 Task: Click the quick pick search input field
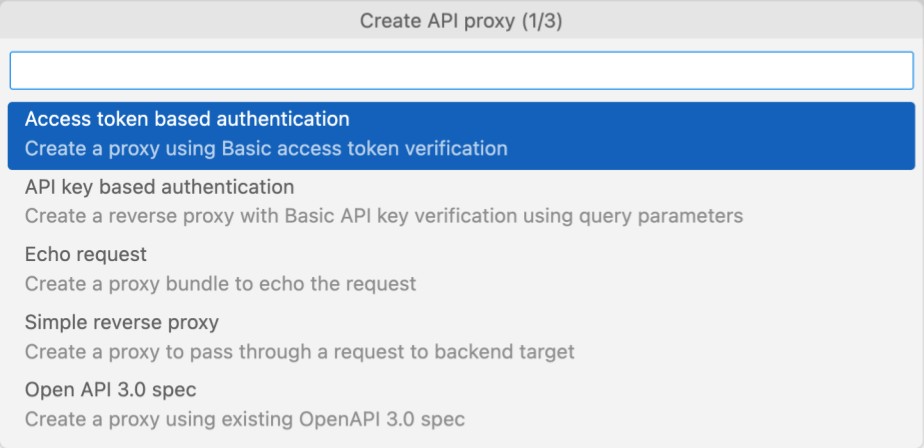click(461, 70)
